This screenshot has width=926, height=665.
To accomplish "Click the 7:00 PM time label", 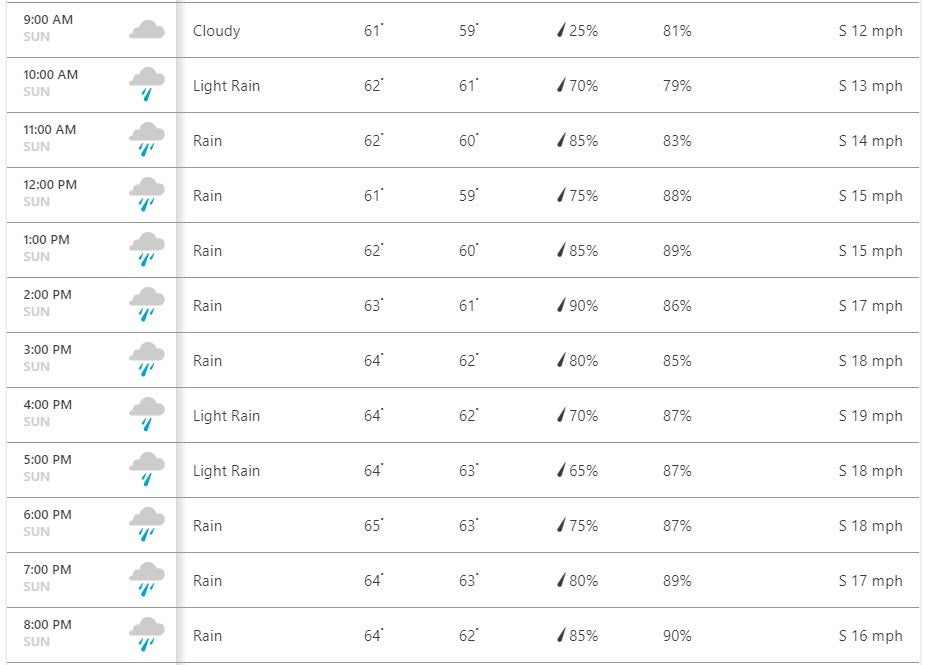I will point(47,570).
